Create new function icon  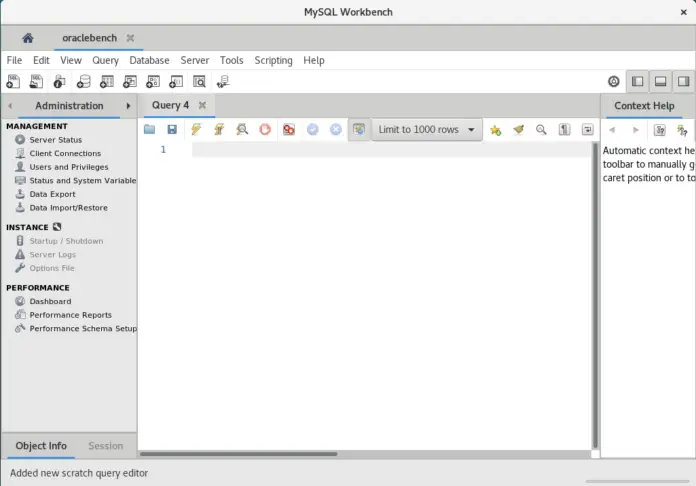coord(176,82)
